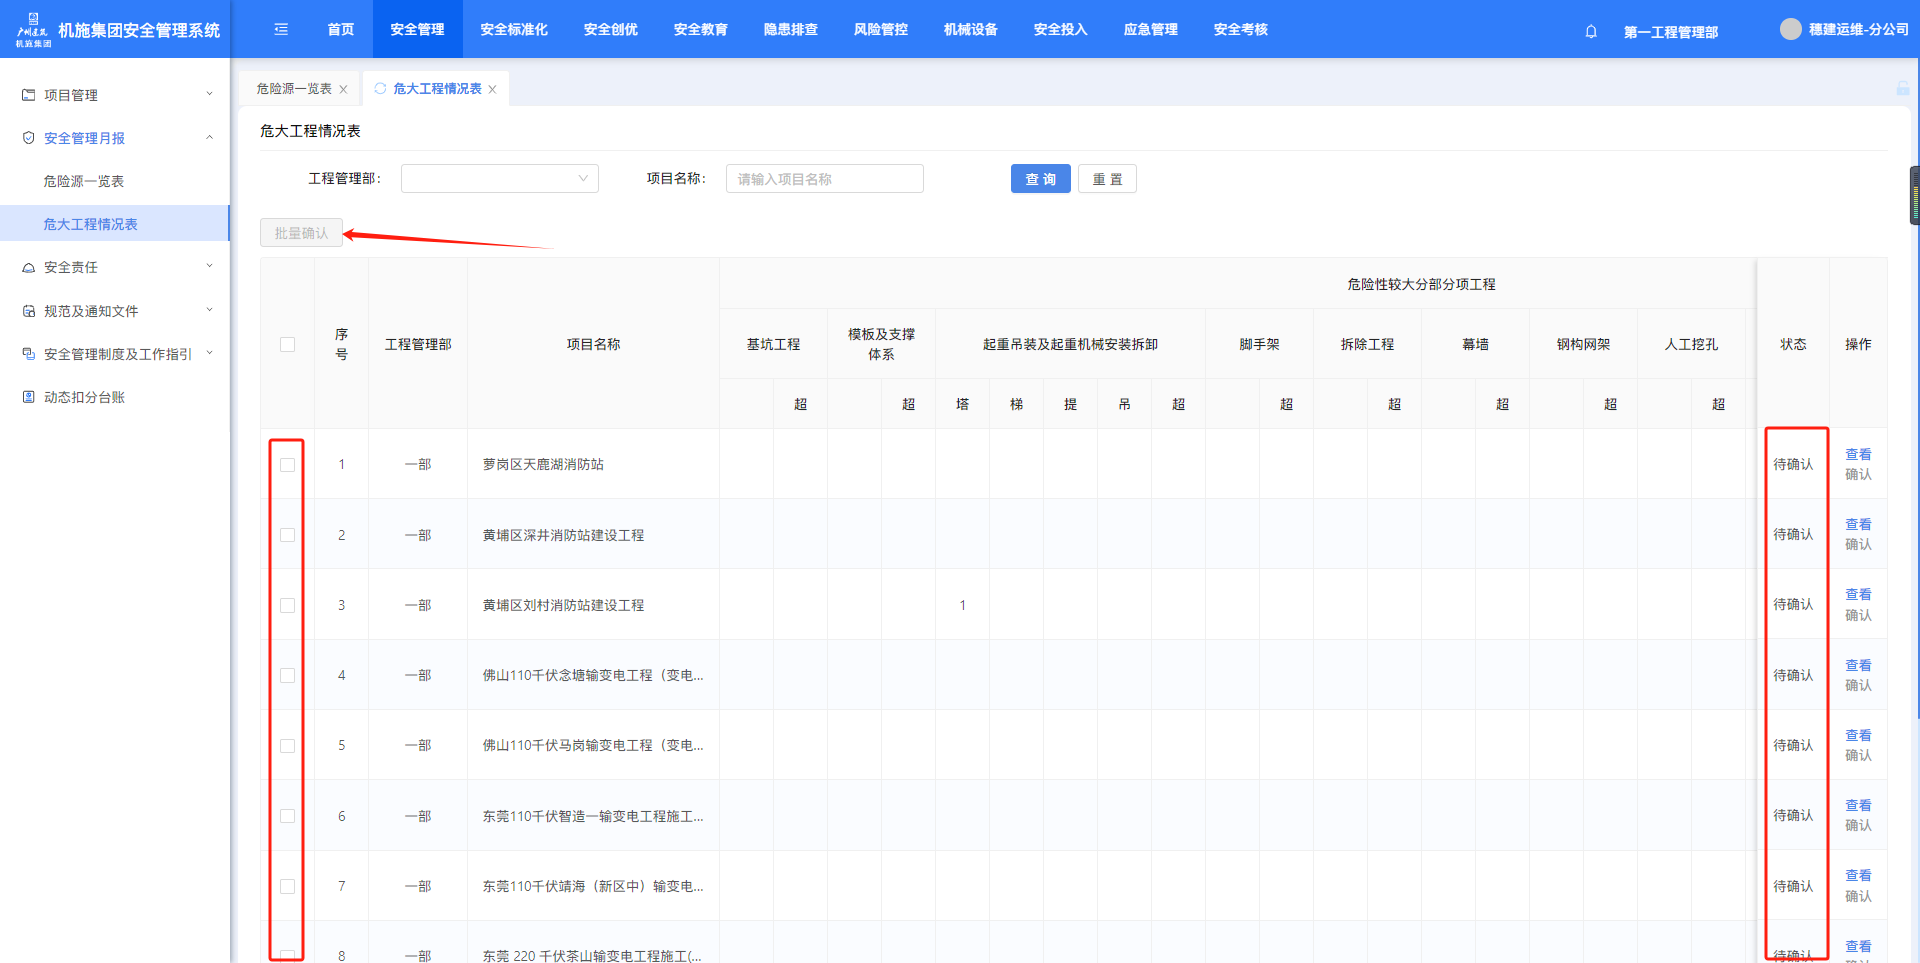Close the 危险源一览表 tab
Viewport: 1920px width, 963px height.
tap(344, 90)
